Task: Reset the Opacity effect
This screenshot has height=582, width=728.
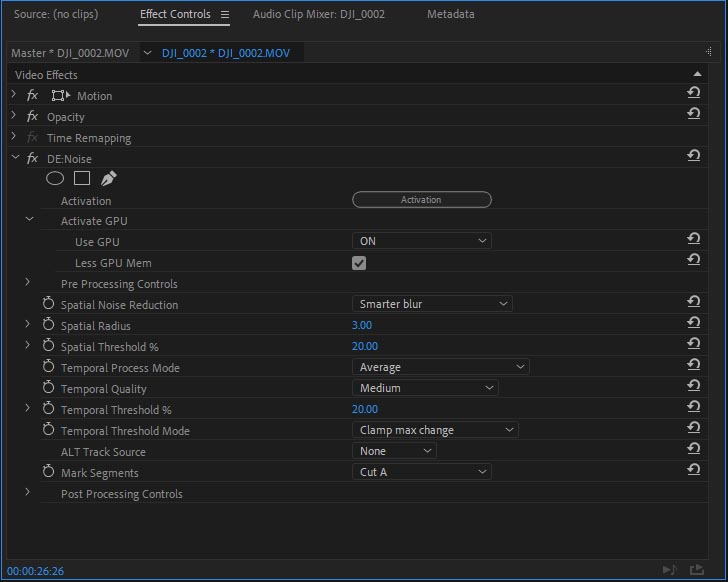Action: 693,114
